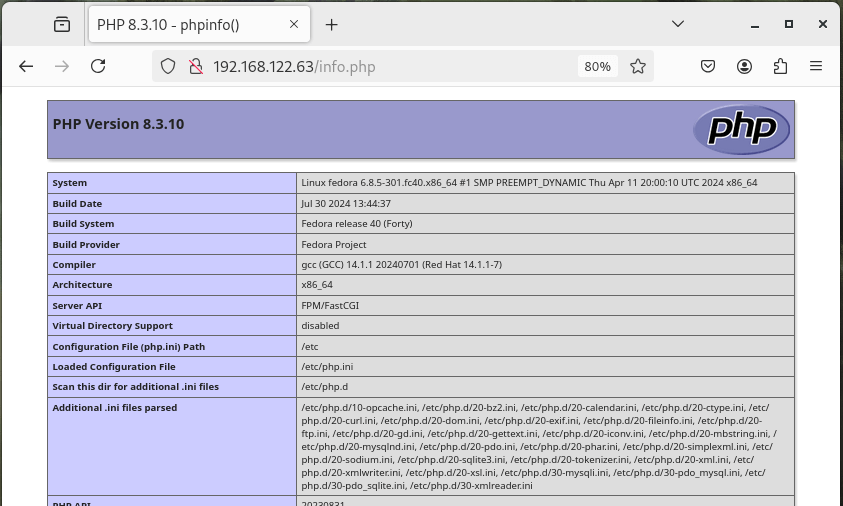
Task: Click Configuration File (php.ini) Path label
Action: coord(128,347)
